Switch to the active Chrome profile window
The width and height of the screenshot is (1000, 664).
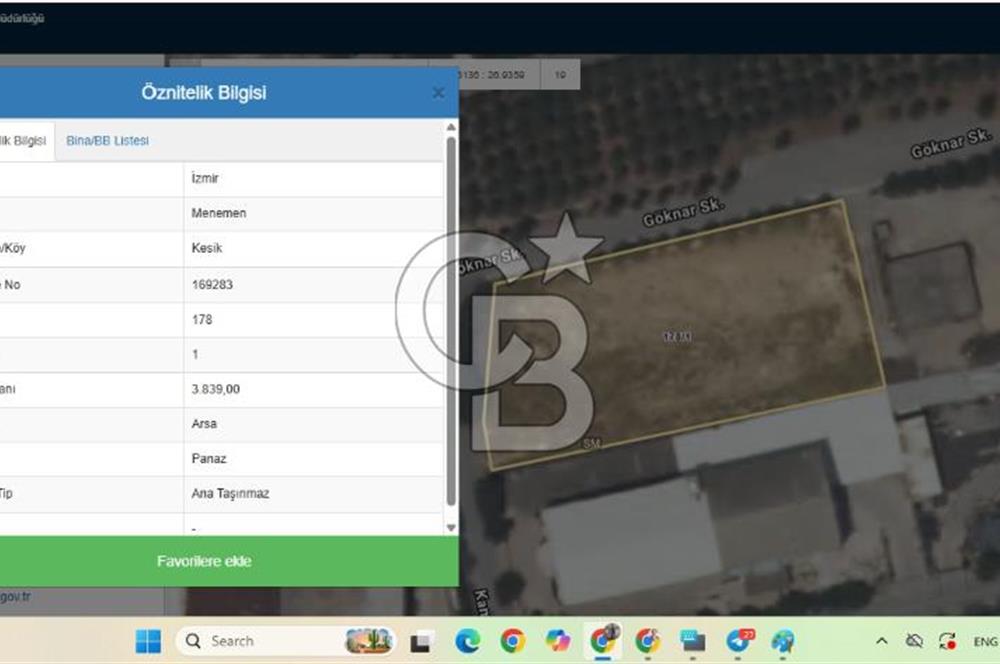point(603,640)
